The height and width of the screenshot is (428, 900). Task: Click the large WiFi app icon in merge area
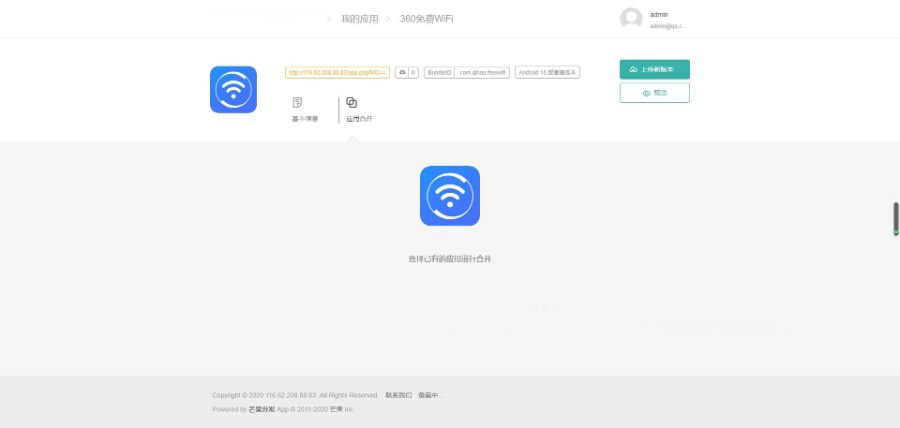pos(449,196)
